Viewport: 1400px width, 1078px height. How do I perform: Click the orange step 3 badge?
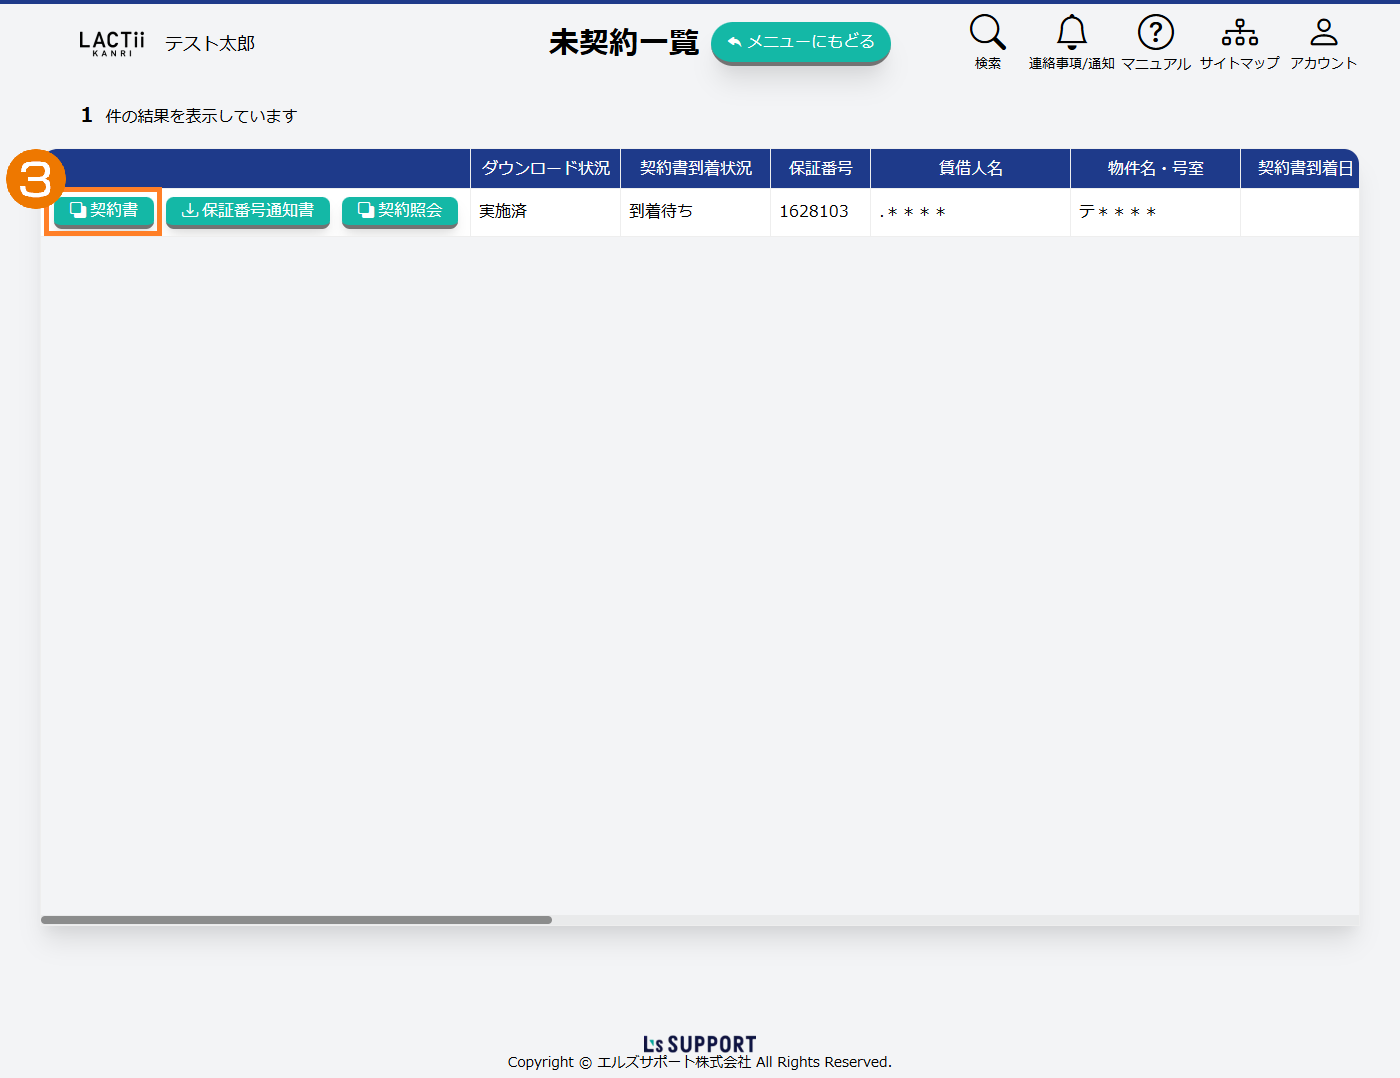click(x=35, y=180)
